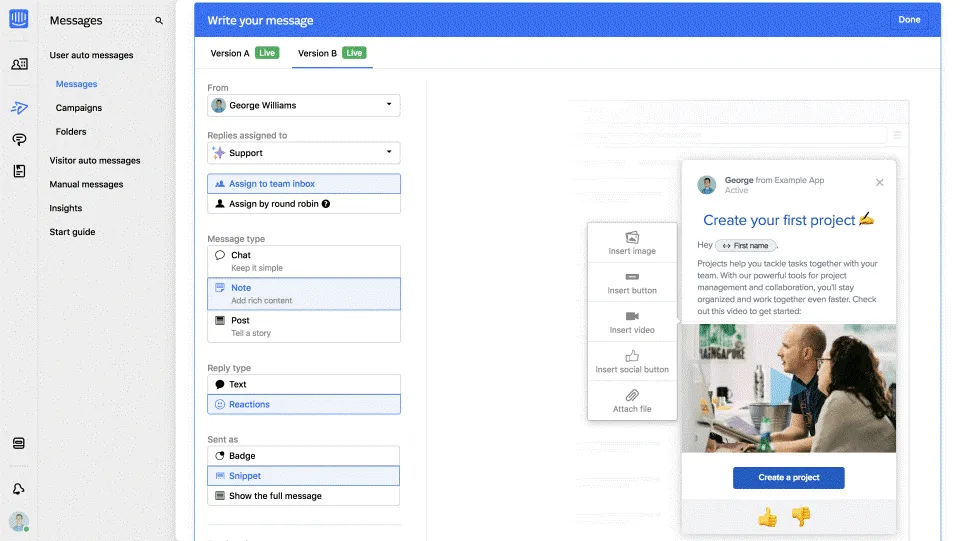Switch to Version A tab

[x=244, y=53]
